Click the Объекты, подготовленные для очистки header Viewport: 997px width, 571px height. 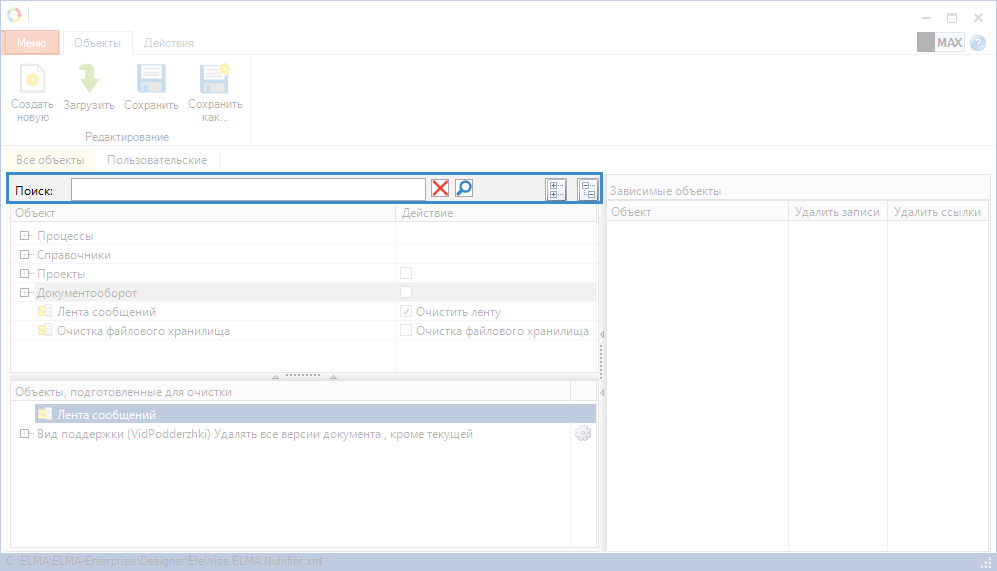(x=291, y=392)
